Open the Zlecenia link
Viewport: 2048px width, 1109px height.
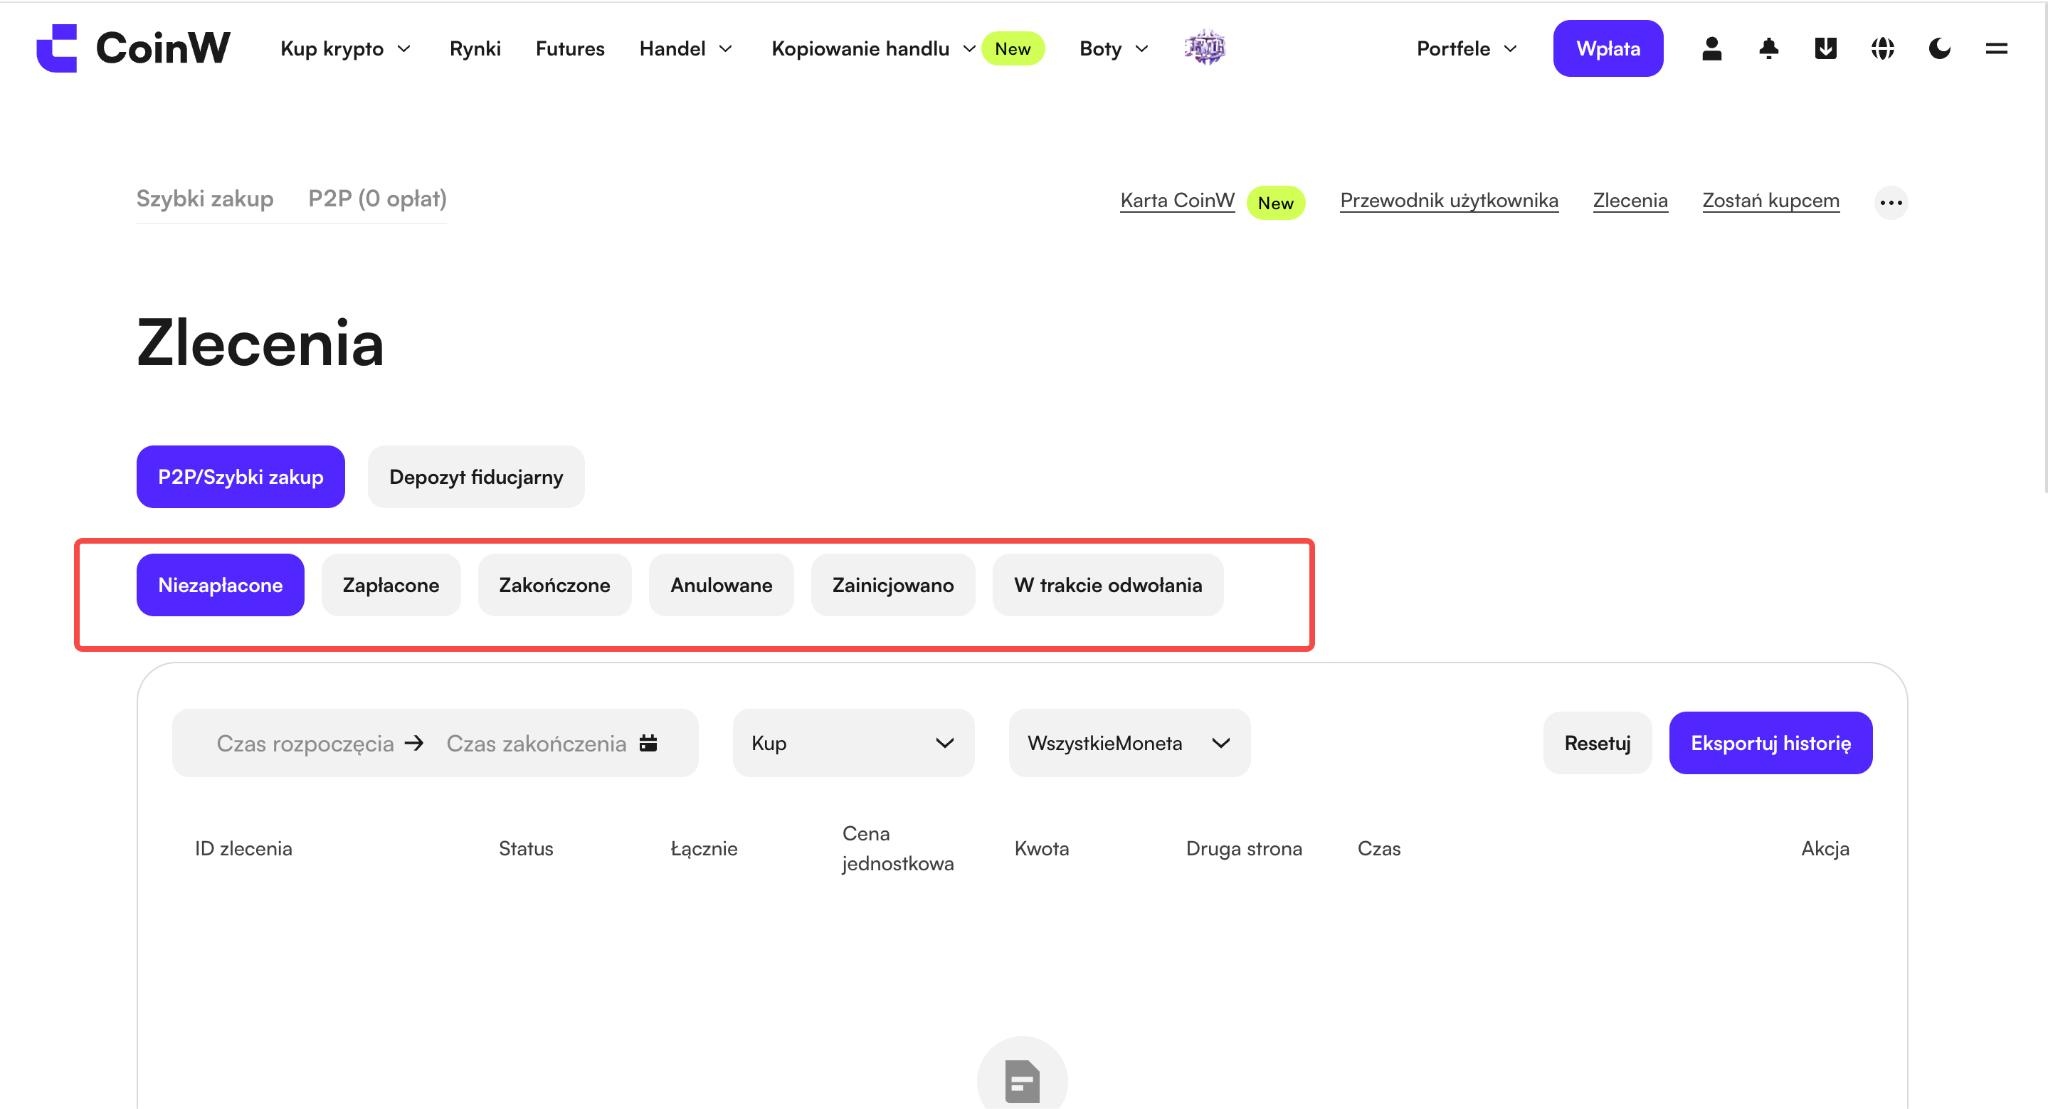point(1630,201)
